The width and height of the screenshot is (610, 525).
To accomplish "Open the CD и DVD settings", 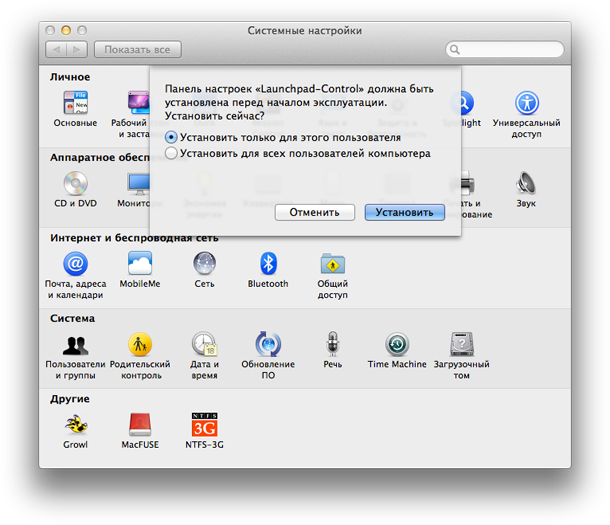I will (76, 184).
